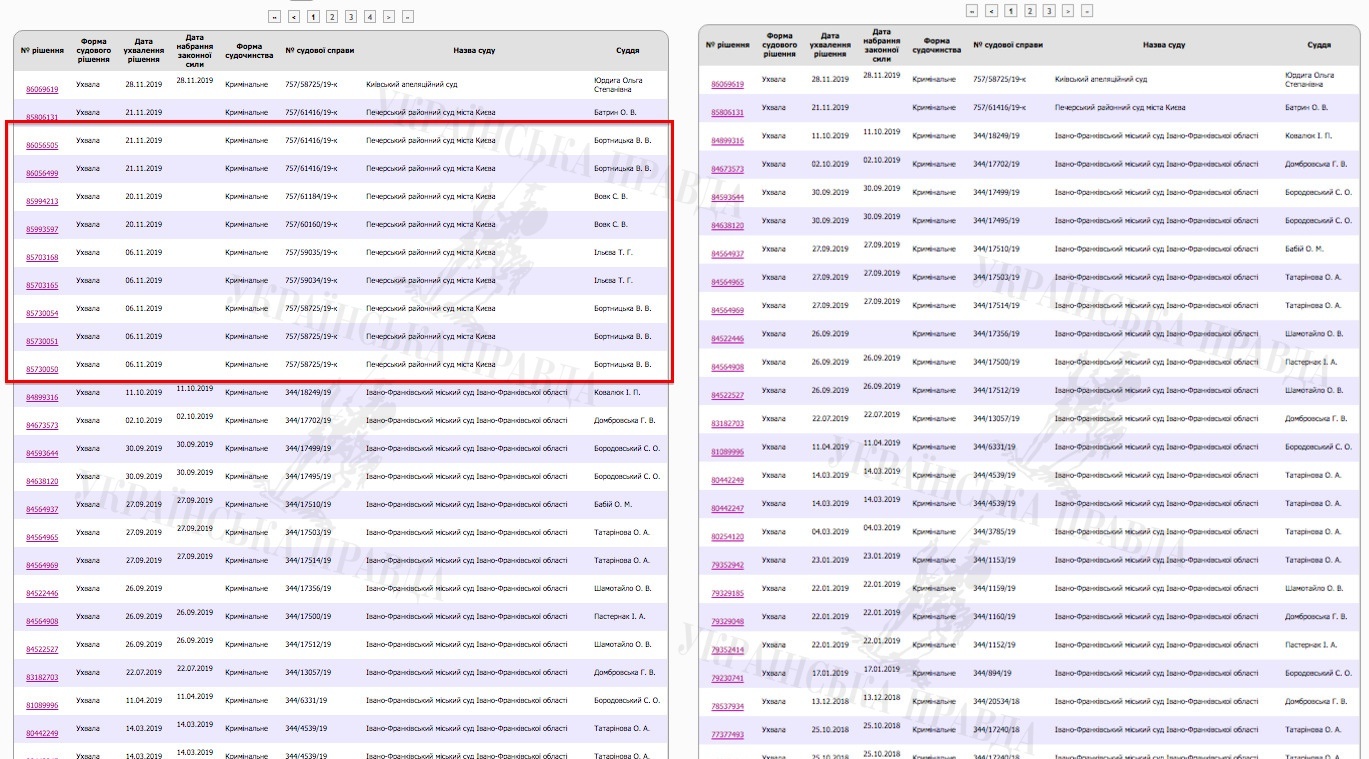Image resolution: width=1369 pixels, height=759 pixels.
Task: Click next page arrow in right pagination
Action: point(1067,11)
